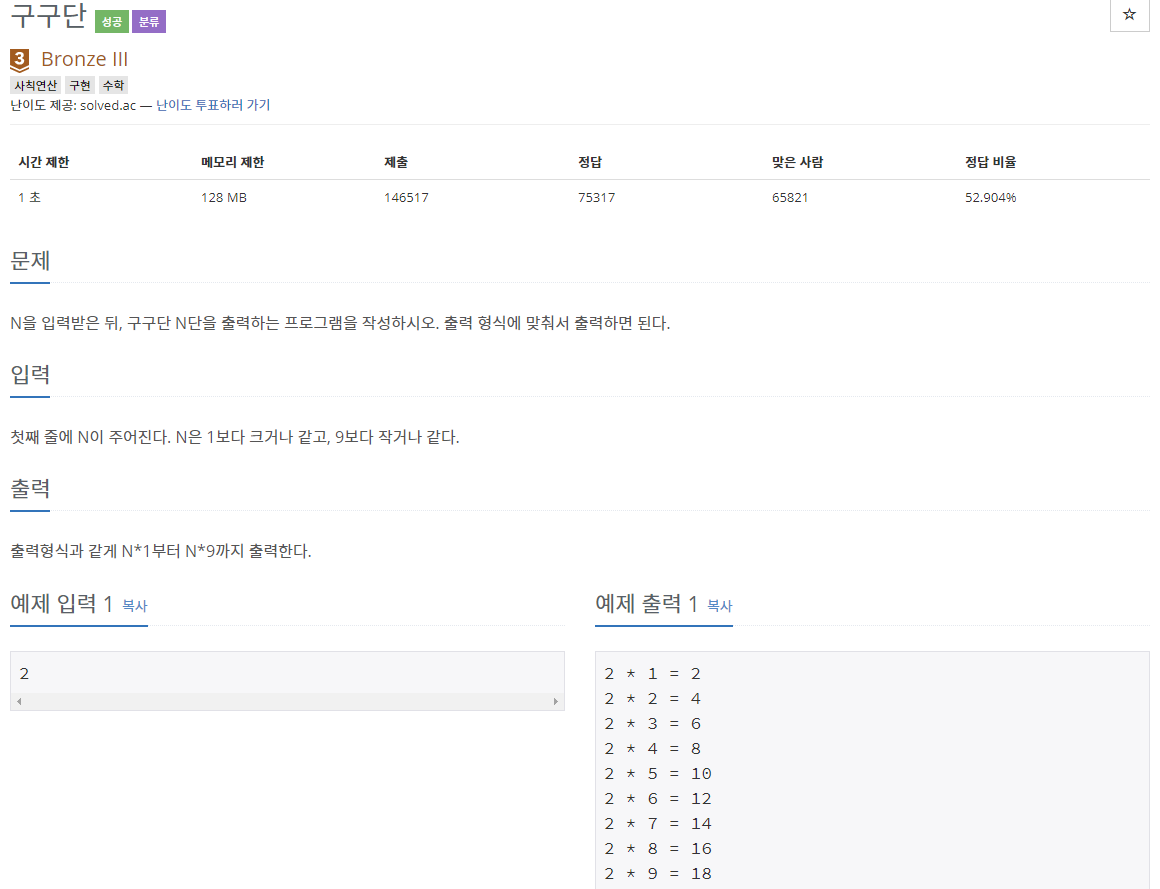Image resolution: width=1160 pixels, height=889 pixels.
Task: Open the 사칙연산 tag
Action: coord(36,85)
